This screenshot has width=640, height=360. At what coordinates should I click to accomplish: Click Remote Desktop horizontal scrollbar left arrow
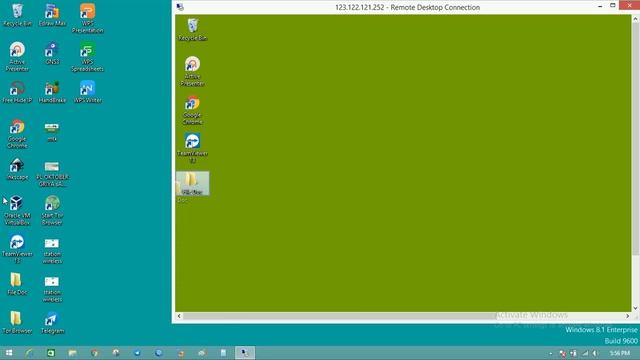(179, 316)
